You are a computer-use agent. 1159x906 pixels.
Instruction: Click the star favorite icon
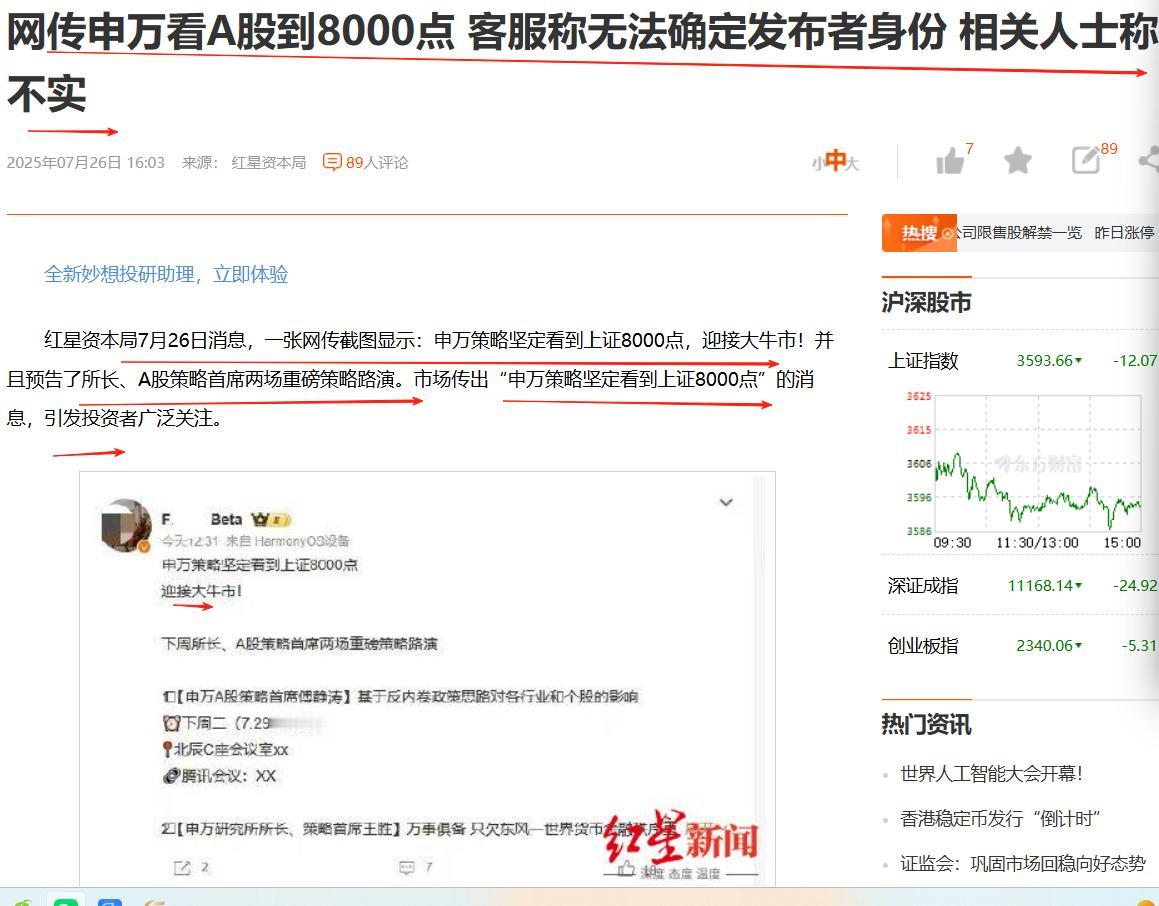point(1017,160)
